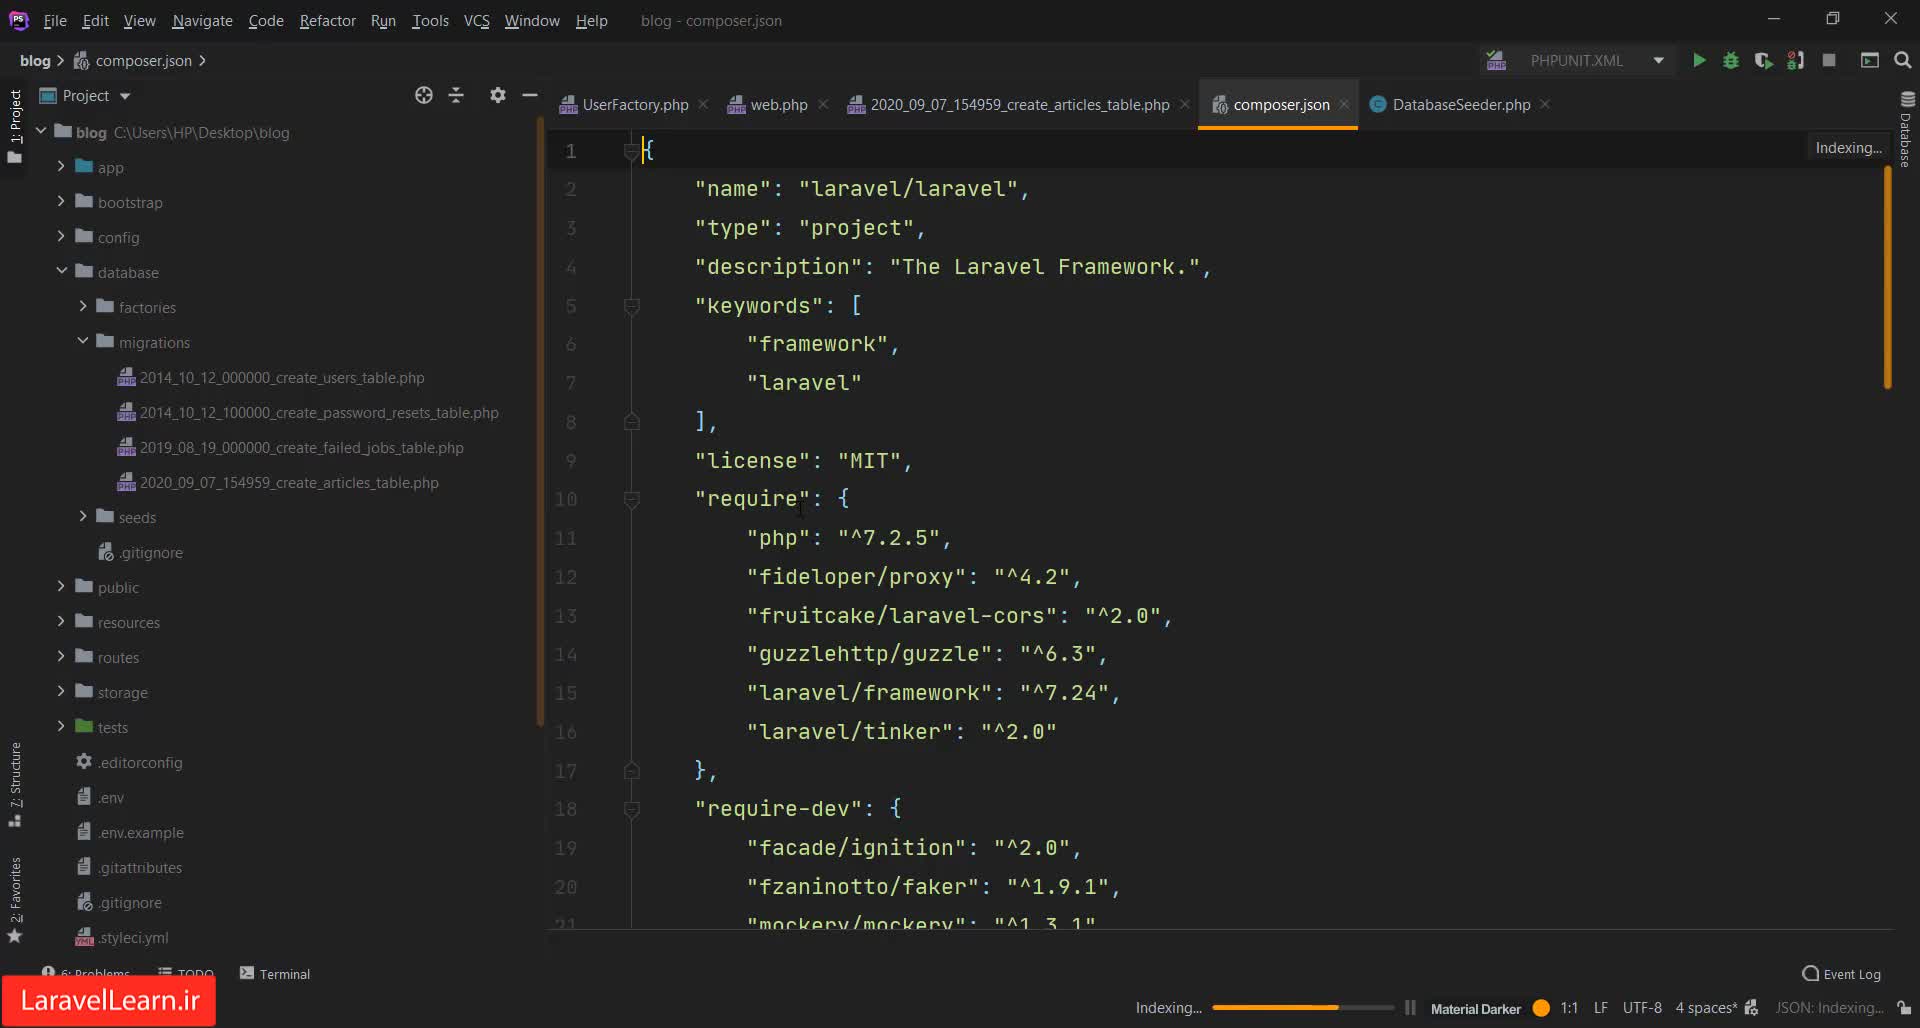Screen dimensions: 1920x1028
Task: Hide the Project panel with minus icon
Action: click(530, 95)
